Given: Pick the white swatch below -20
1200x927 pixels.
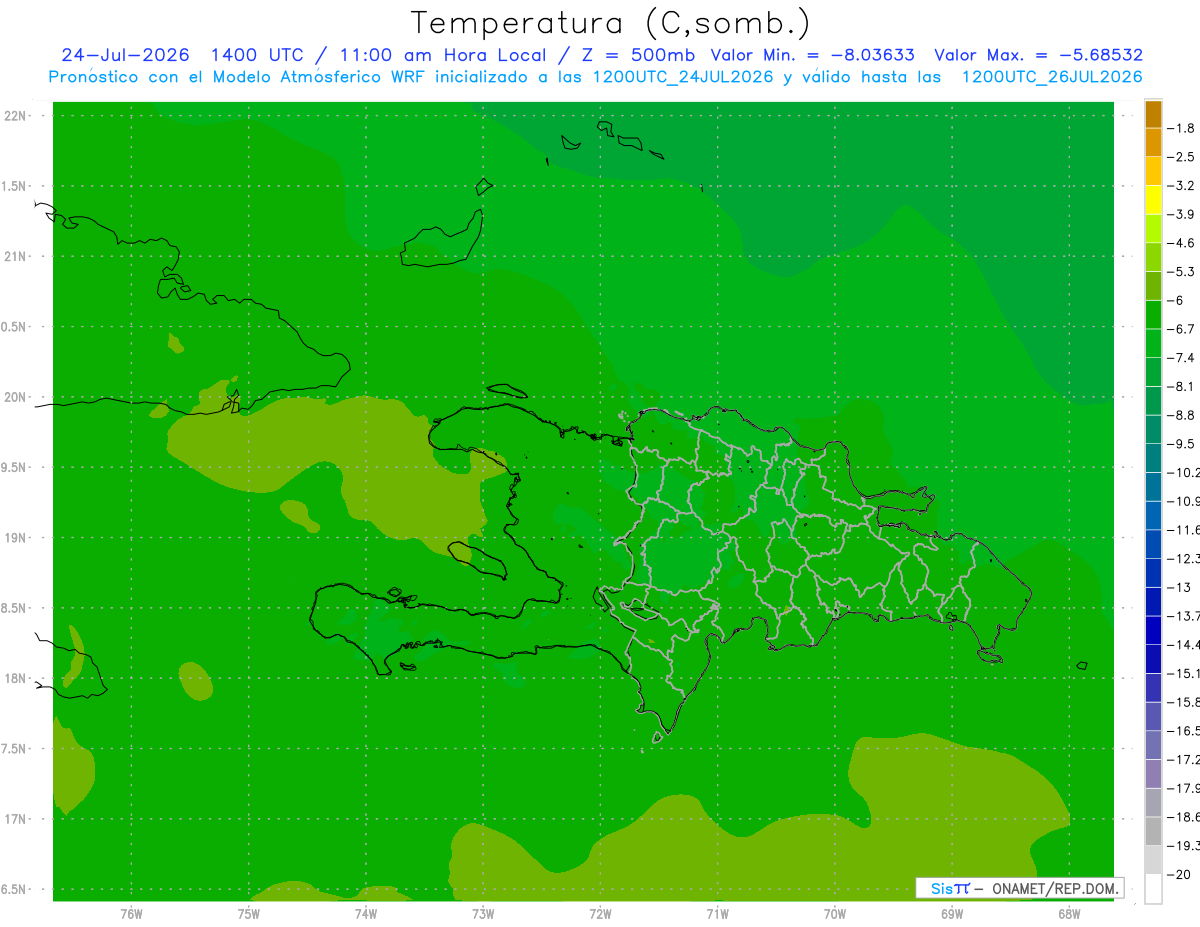Looking at the screenshot, I should 1153,889.
